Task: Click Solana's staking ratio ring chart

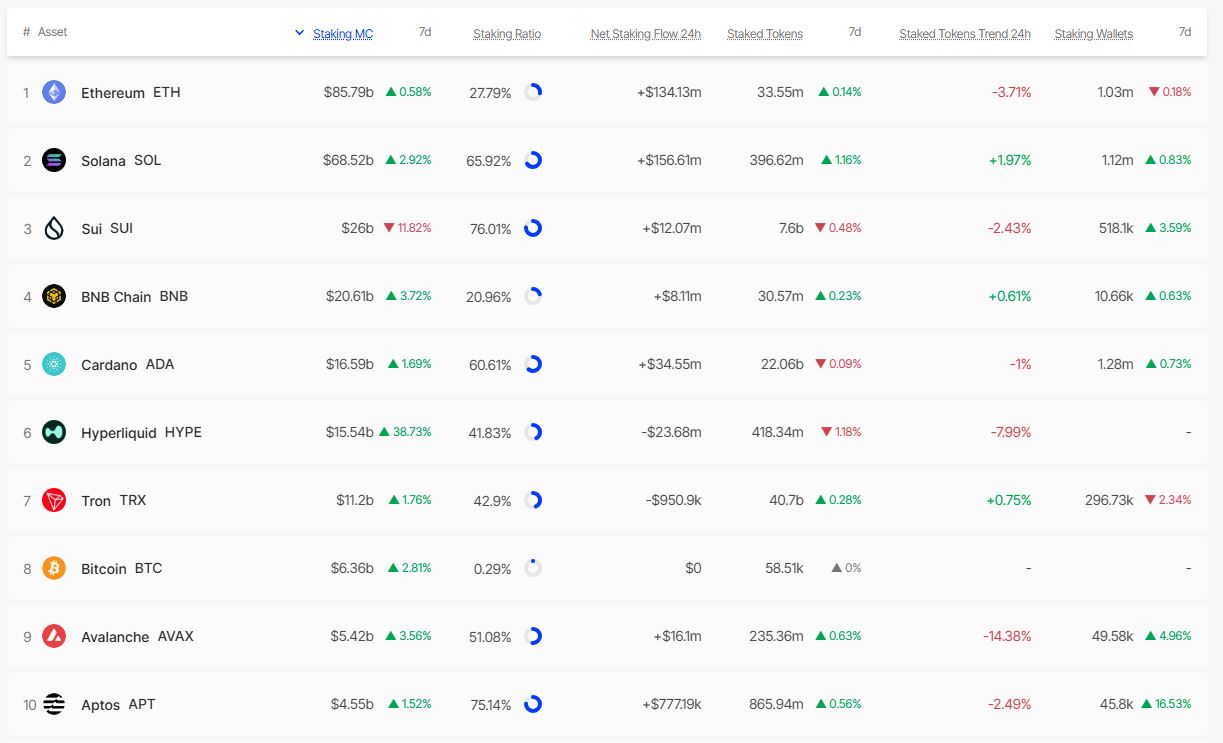Action: (533, 160)
